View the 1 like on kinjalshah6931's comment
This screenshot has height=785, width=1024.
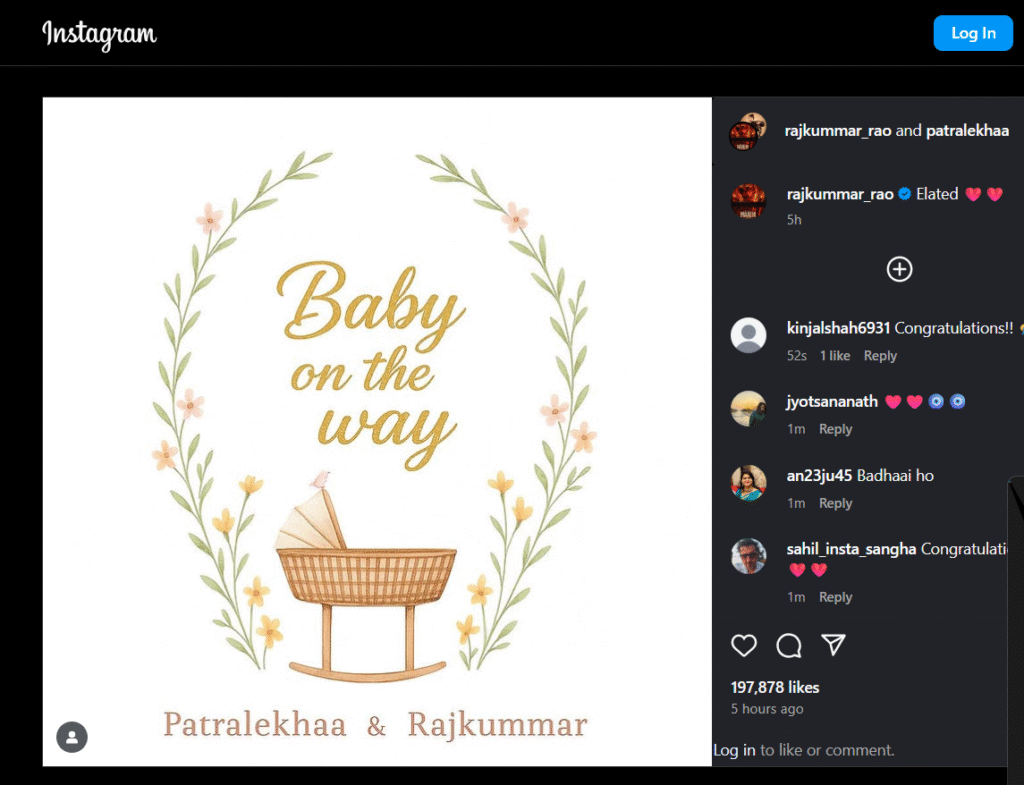pos(835,356)
